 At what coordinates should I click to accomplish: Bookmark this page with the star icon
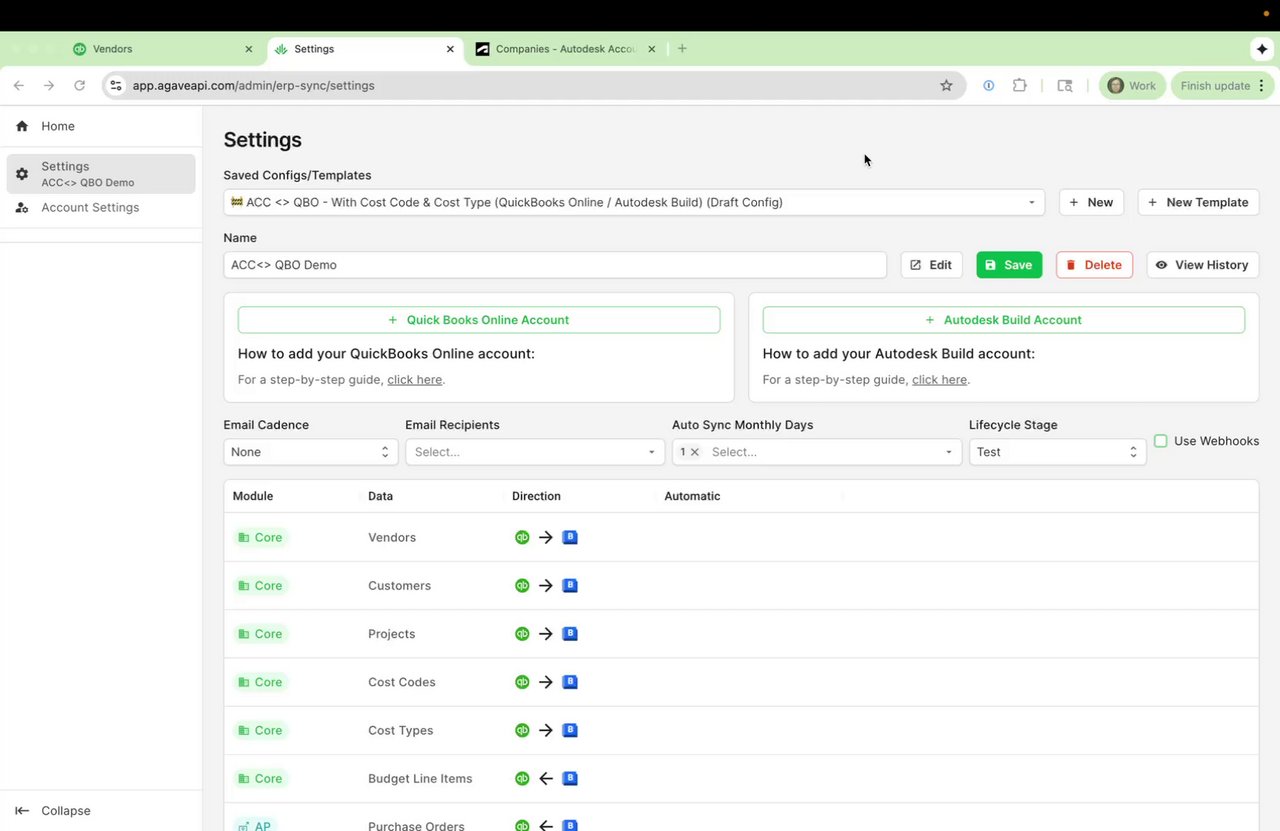[x=946, y=86]
